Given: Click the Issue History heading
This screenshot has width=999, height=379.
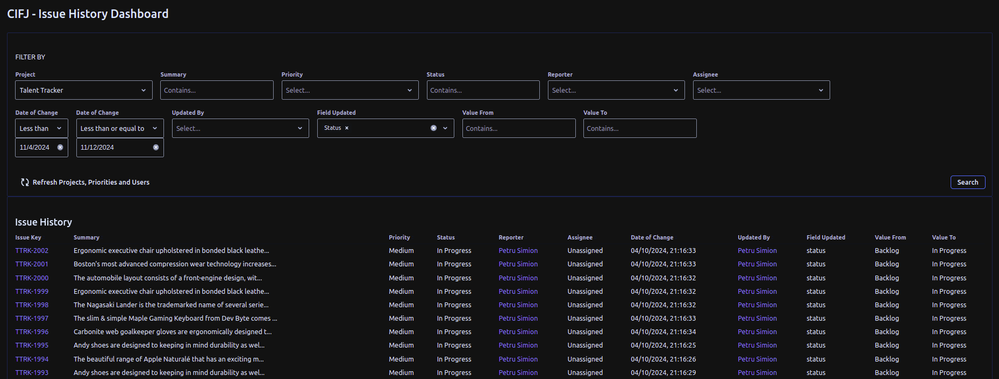Looking at the screenshot, I should coord(43,222).
